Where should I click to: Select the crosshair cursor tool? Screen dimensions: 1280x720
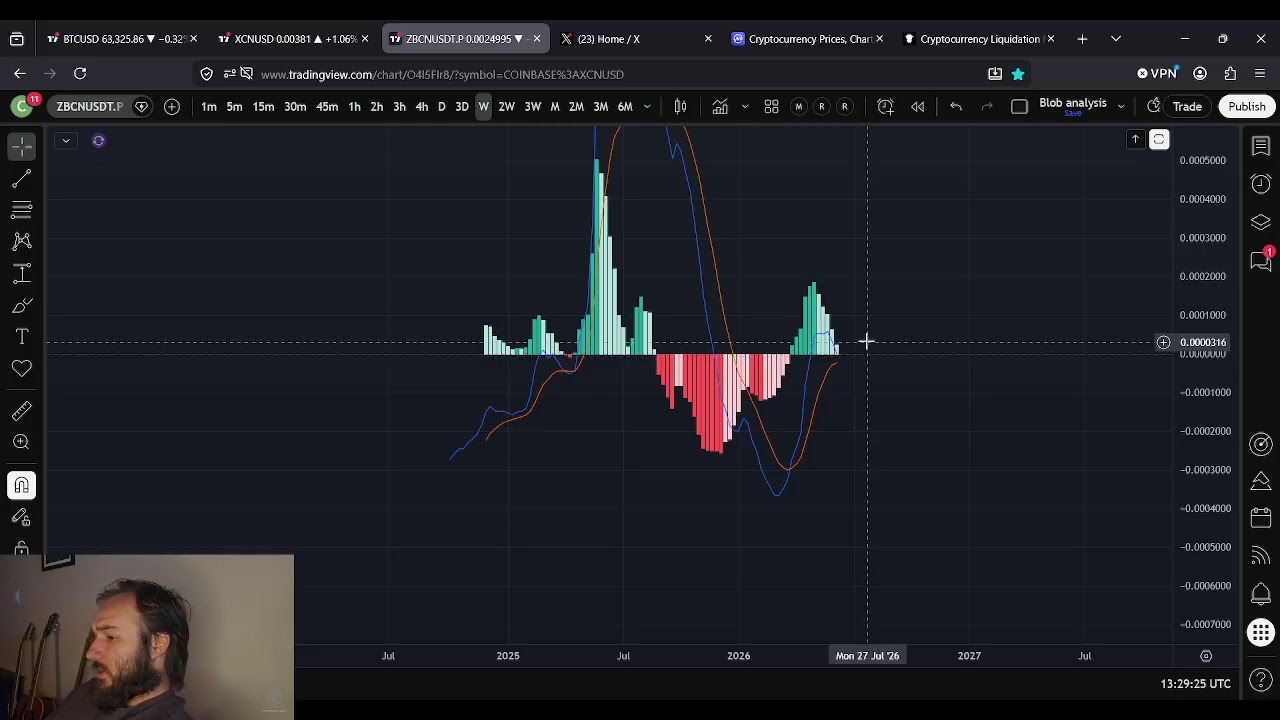[x=21, y=146]
